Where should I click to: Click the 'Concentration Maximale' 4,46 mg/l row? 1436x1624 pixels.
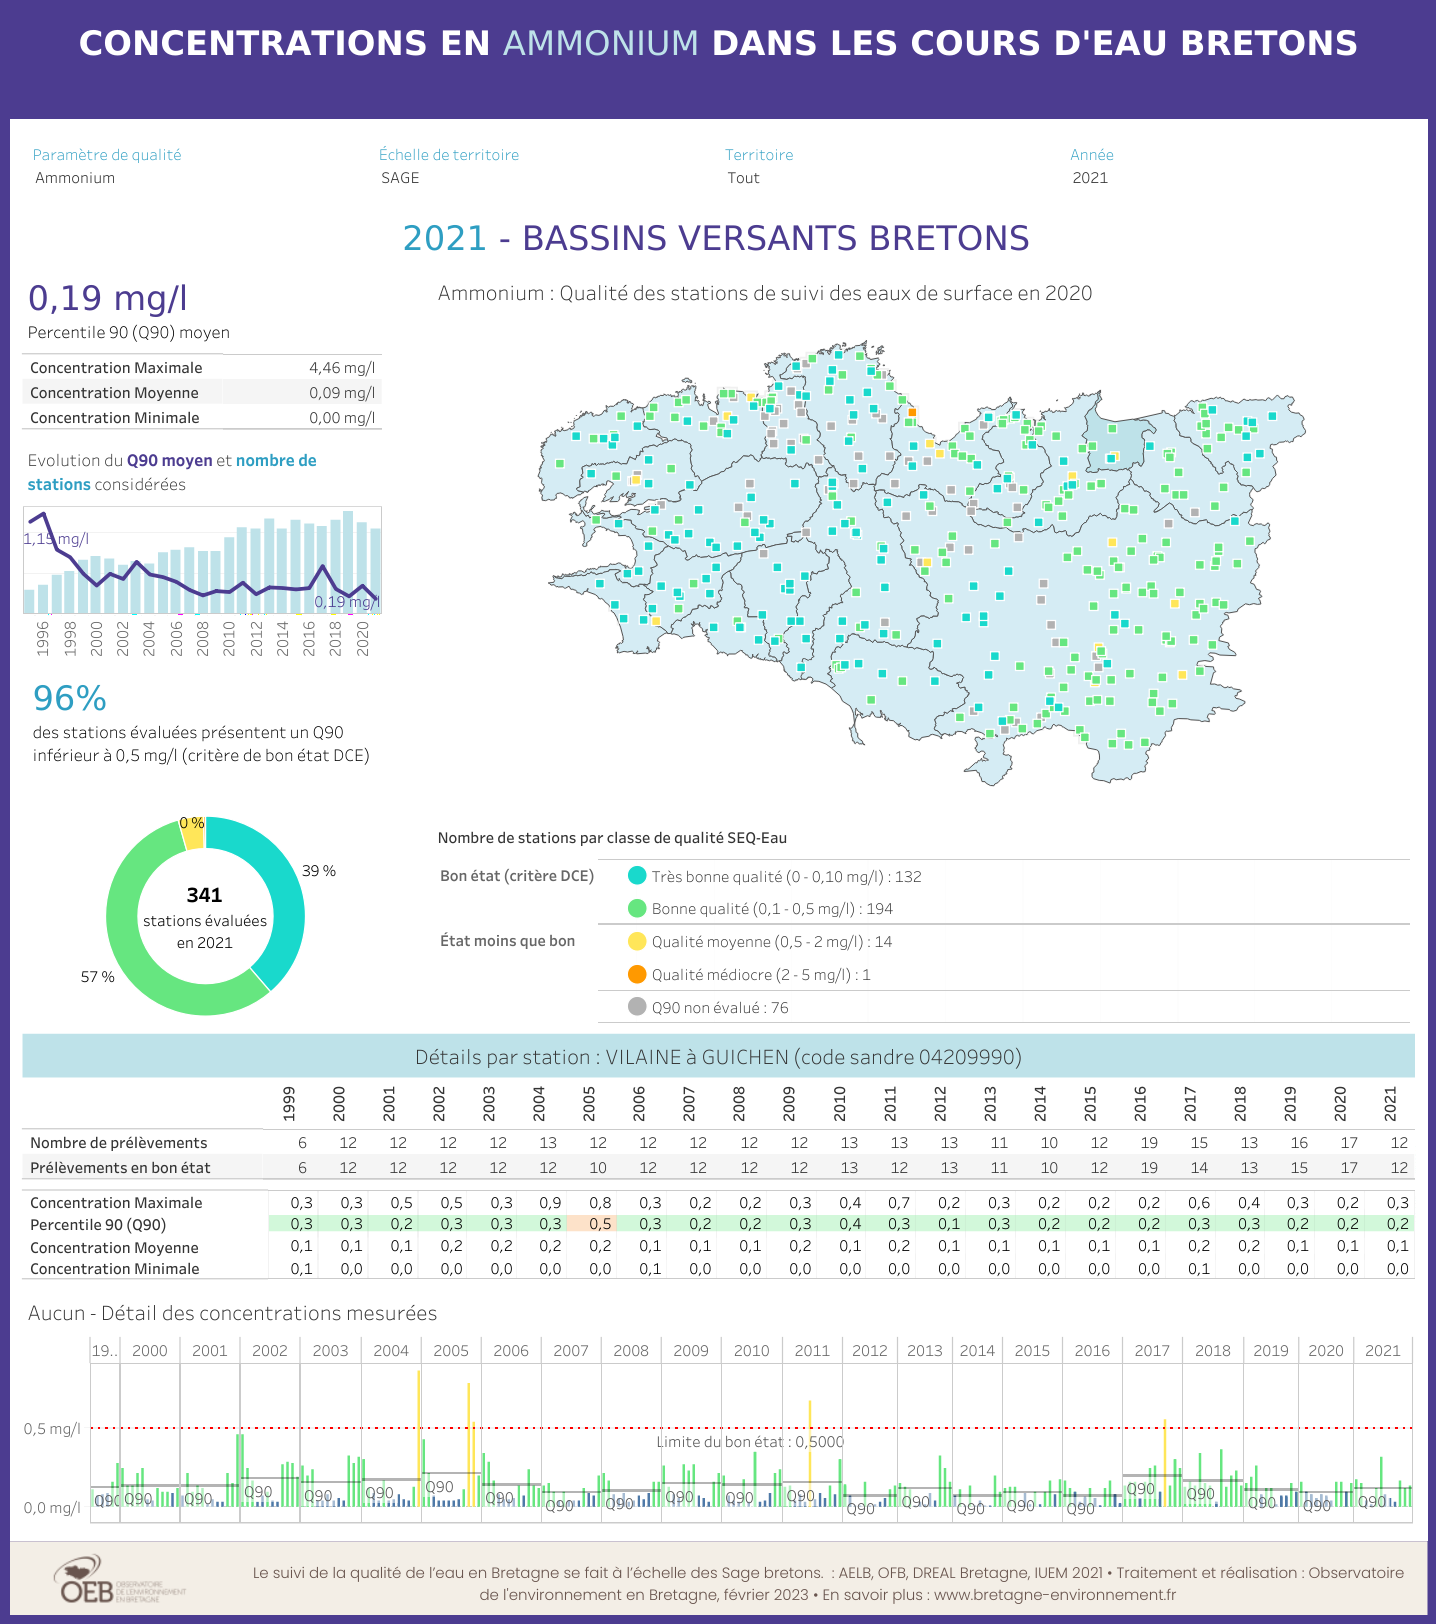tap(202, 368)
